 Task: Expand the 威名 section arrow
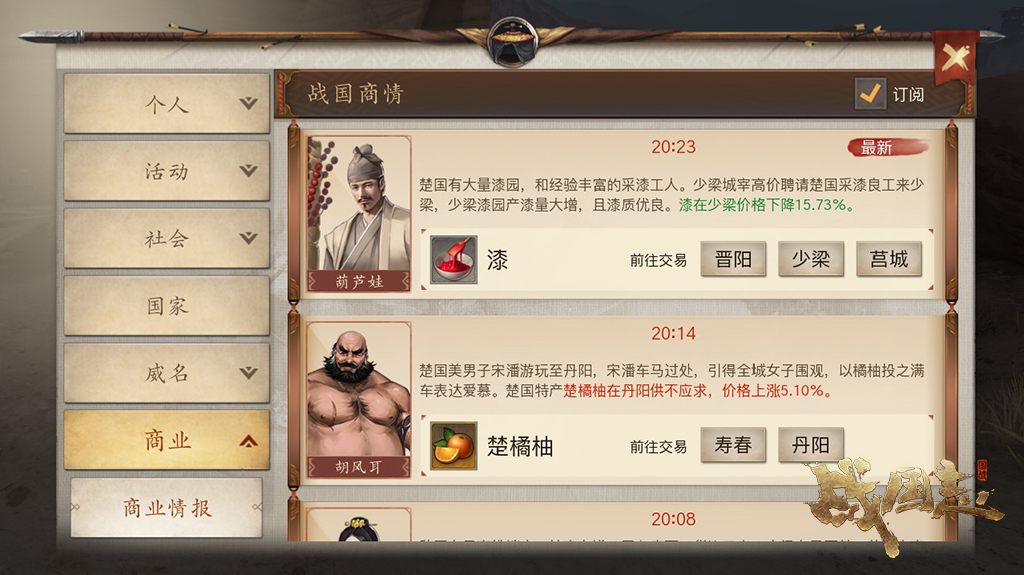(248, 372)
